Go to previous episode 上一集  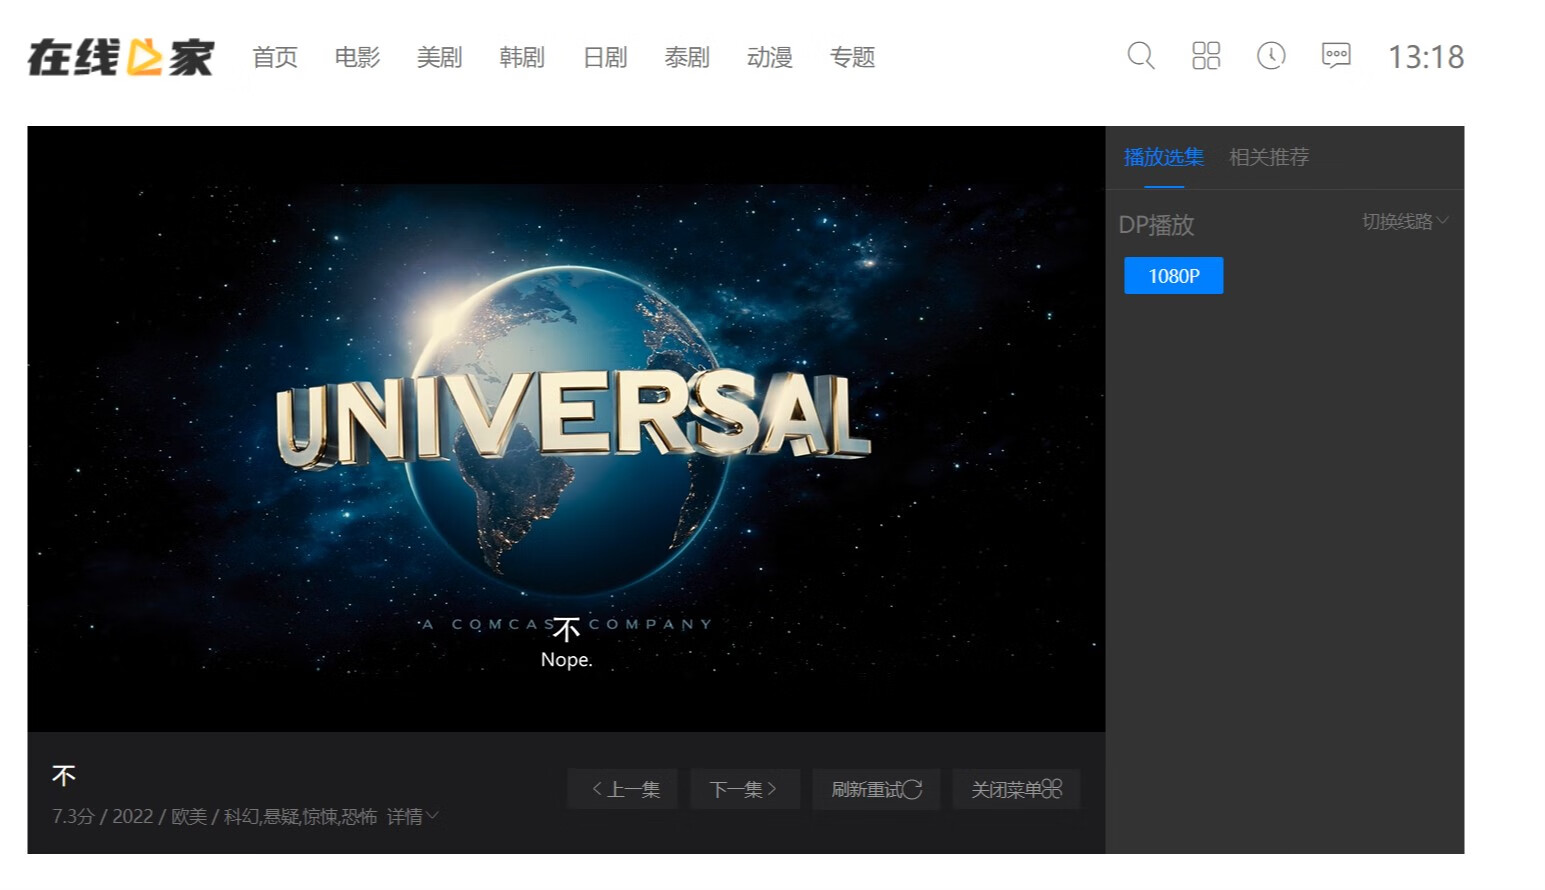[622, 789]
